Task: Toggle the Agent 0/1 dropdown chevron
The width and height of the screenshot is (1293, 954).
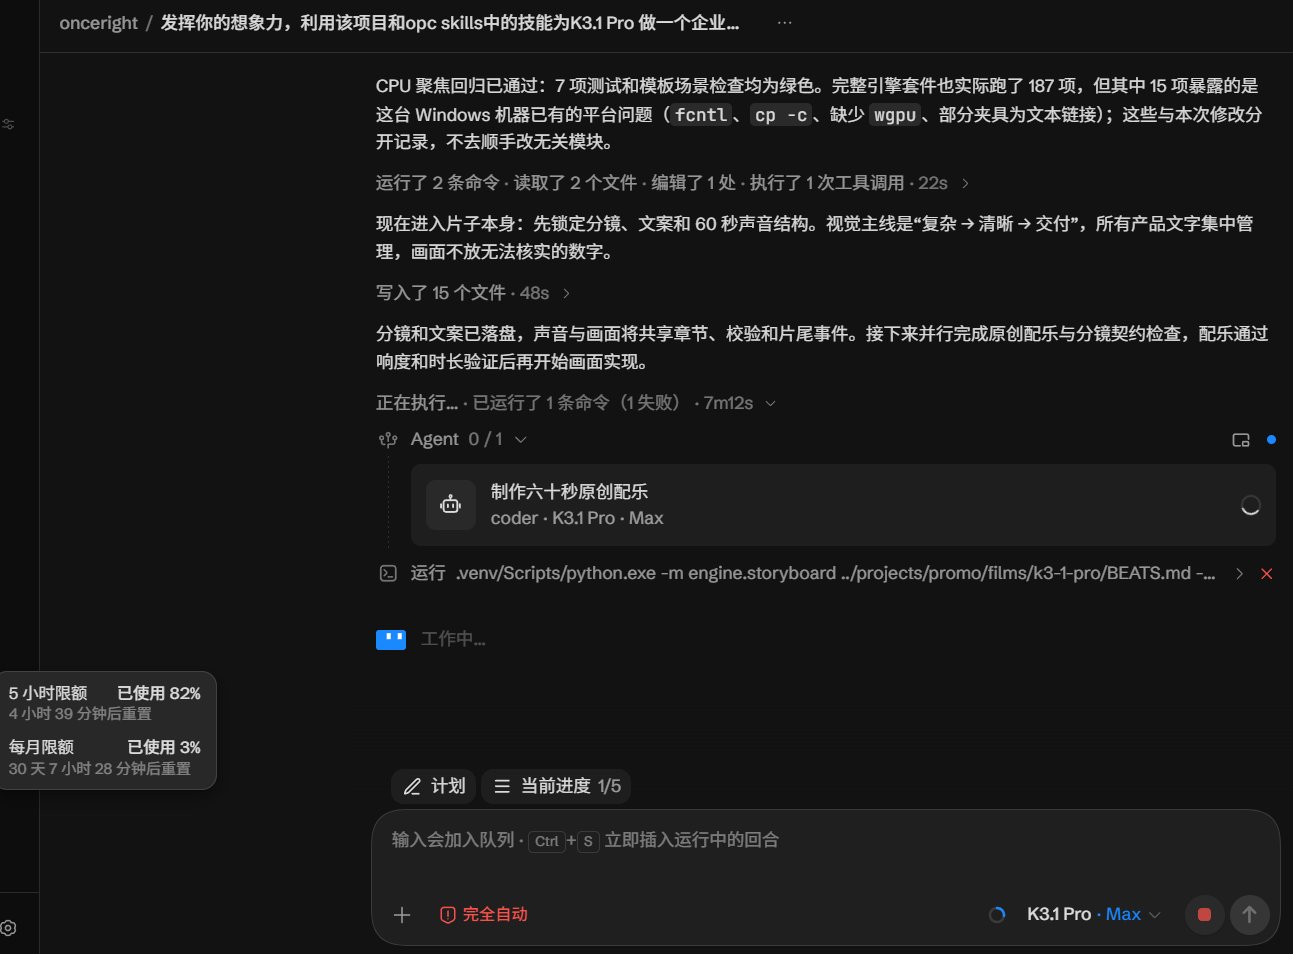Action: pyautogui.click(x=520, y=439)
